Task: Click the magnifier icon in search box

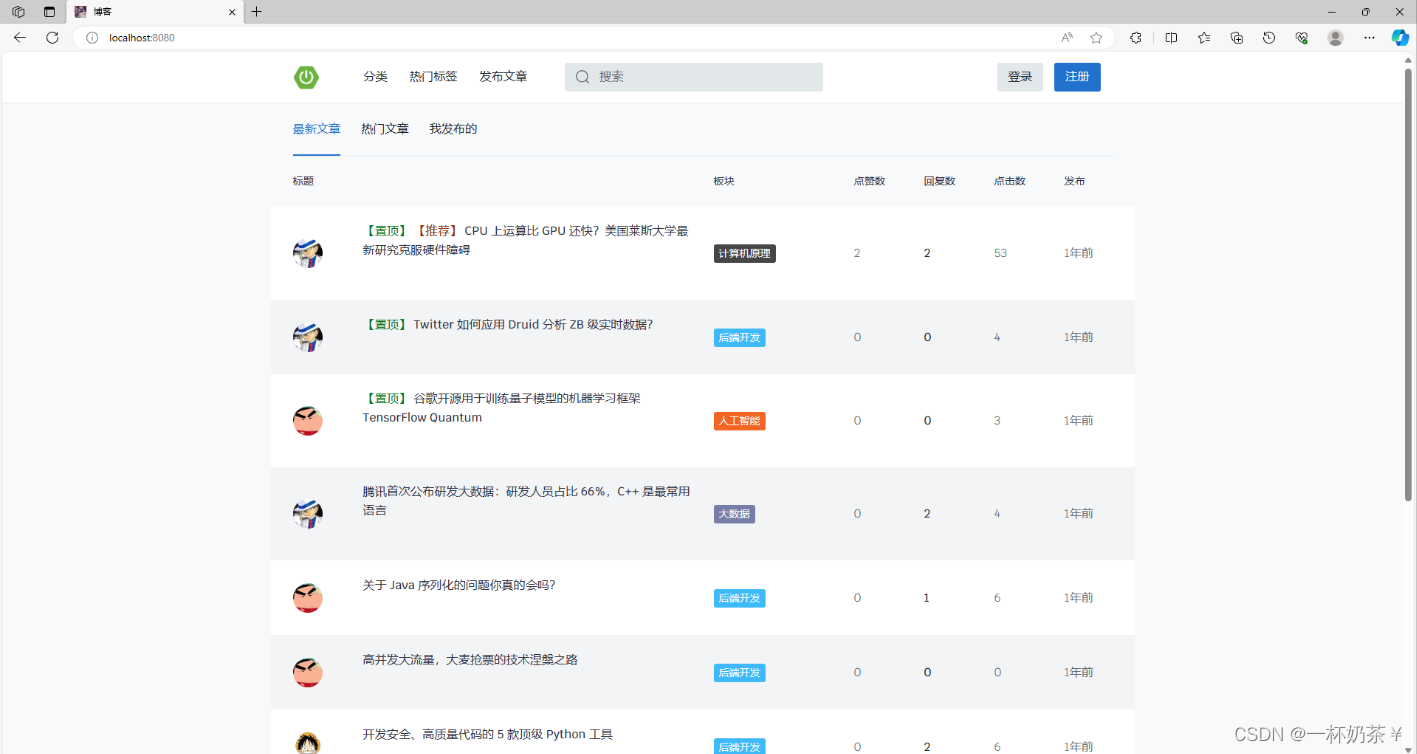Action: (x=582, y=77)
